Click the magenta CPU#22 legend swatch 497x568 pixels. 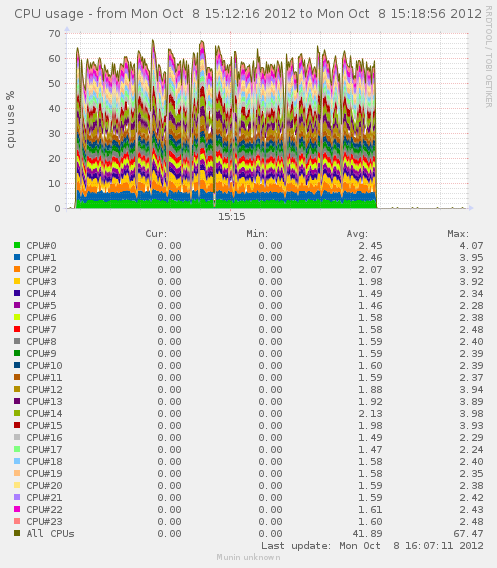17,509
